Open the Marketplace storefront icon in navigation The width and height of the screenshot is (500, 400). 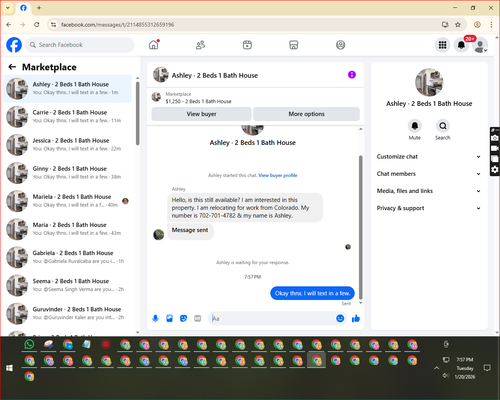click(294, 45)
